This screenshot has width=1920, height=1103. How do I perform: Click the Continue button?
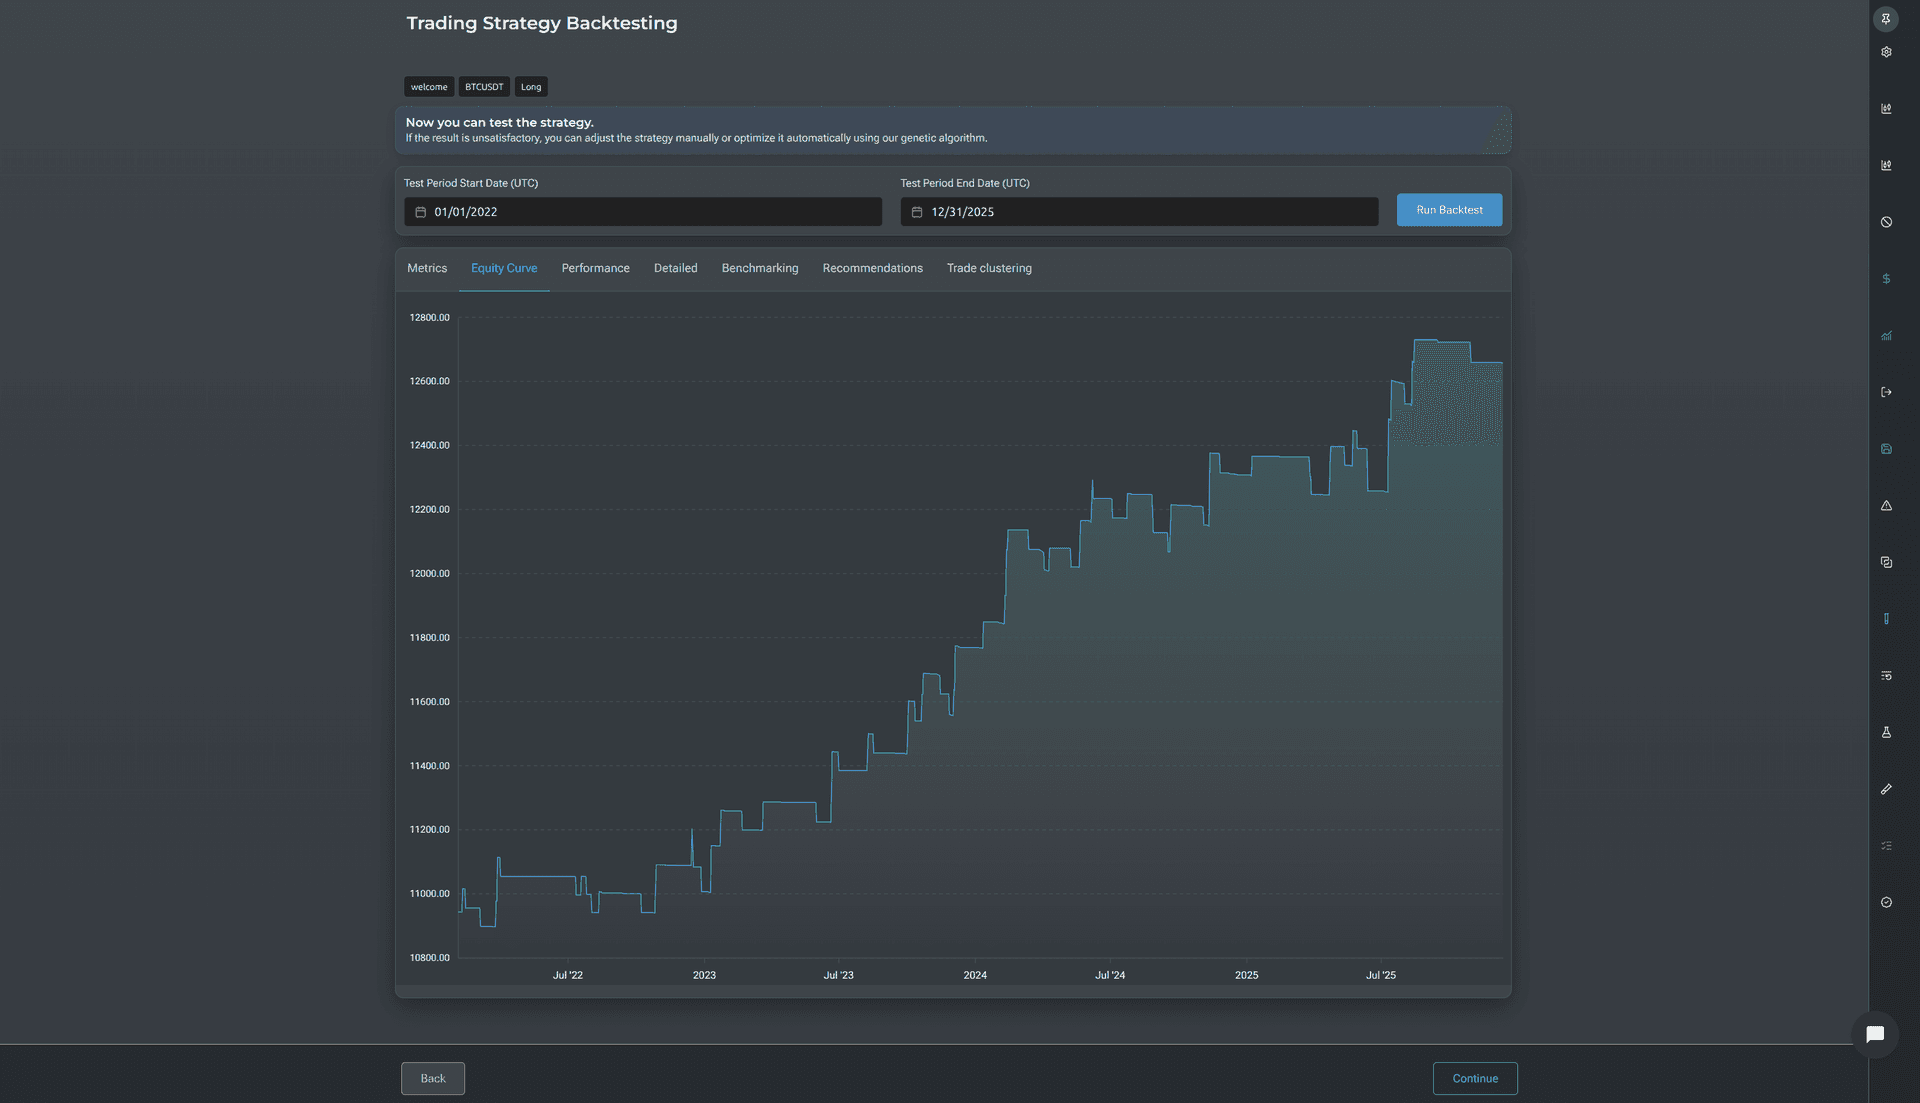pos(1475,1078)
